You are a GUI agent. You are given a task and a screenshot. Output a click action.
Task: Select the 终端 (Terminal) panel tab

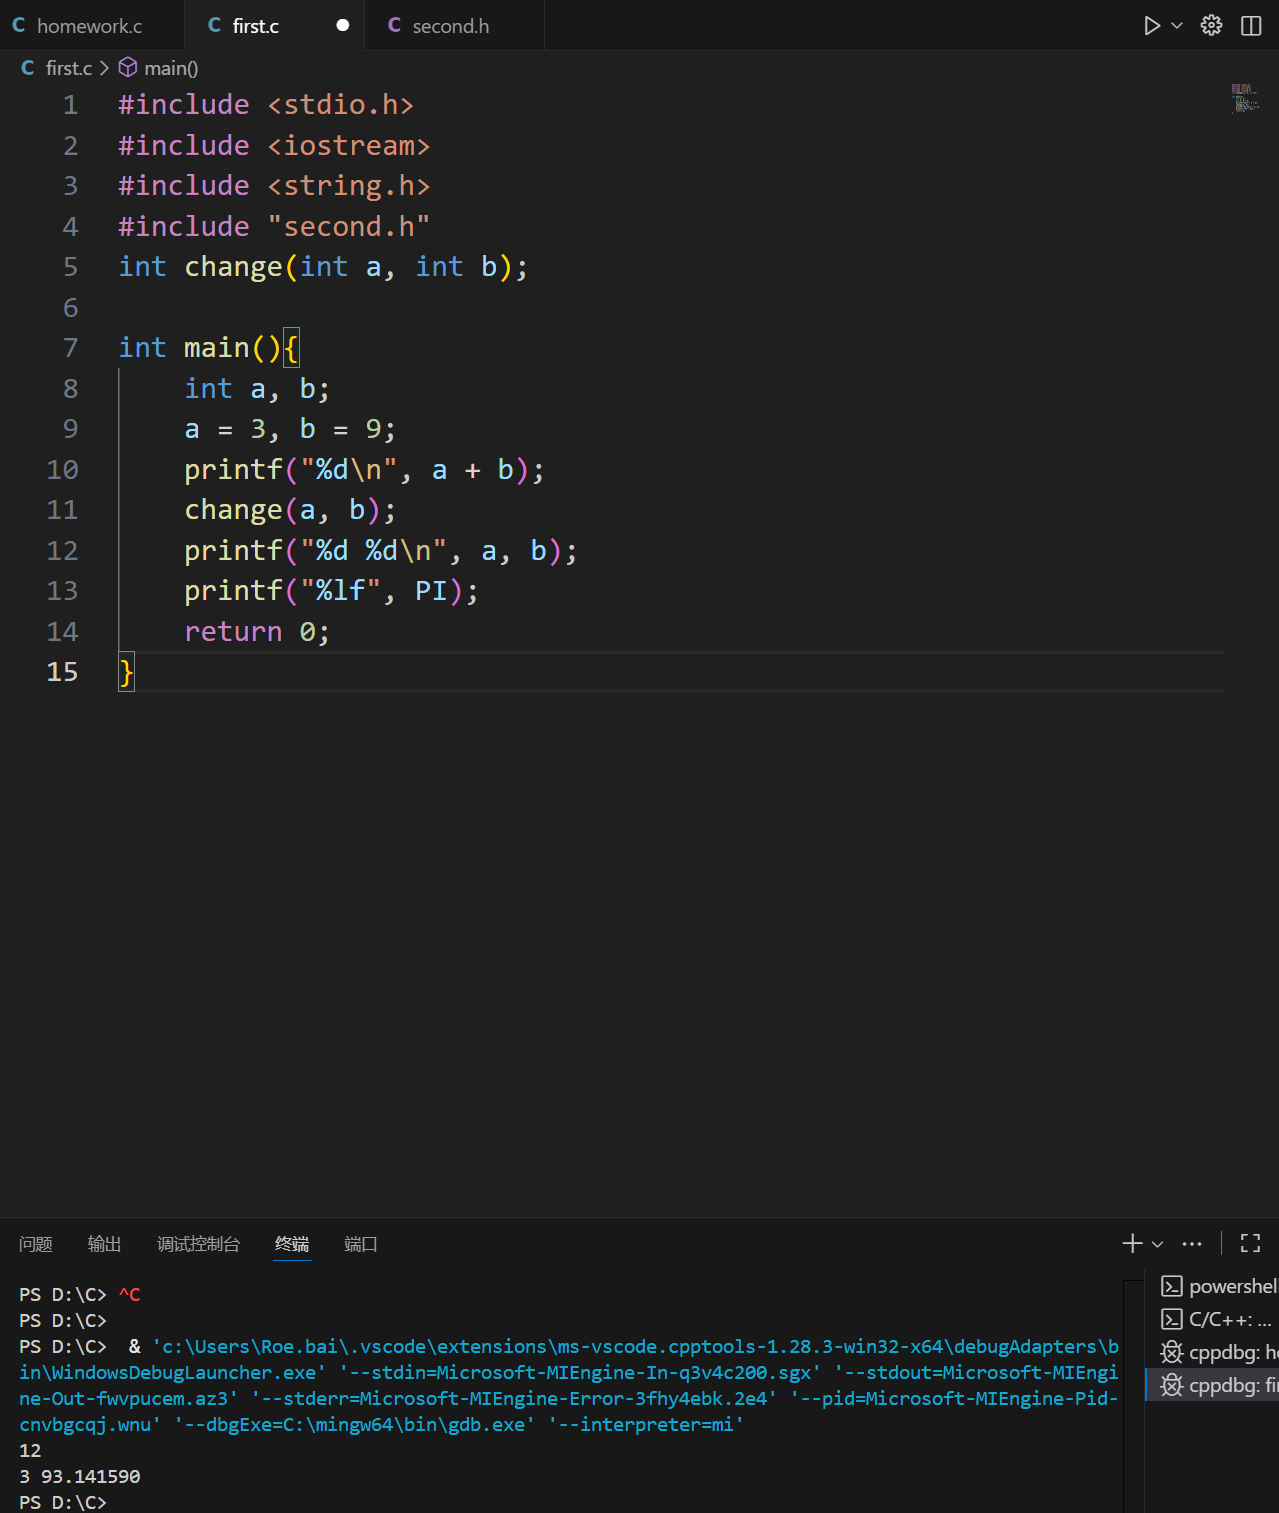tap(292, 1244)
